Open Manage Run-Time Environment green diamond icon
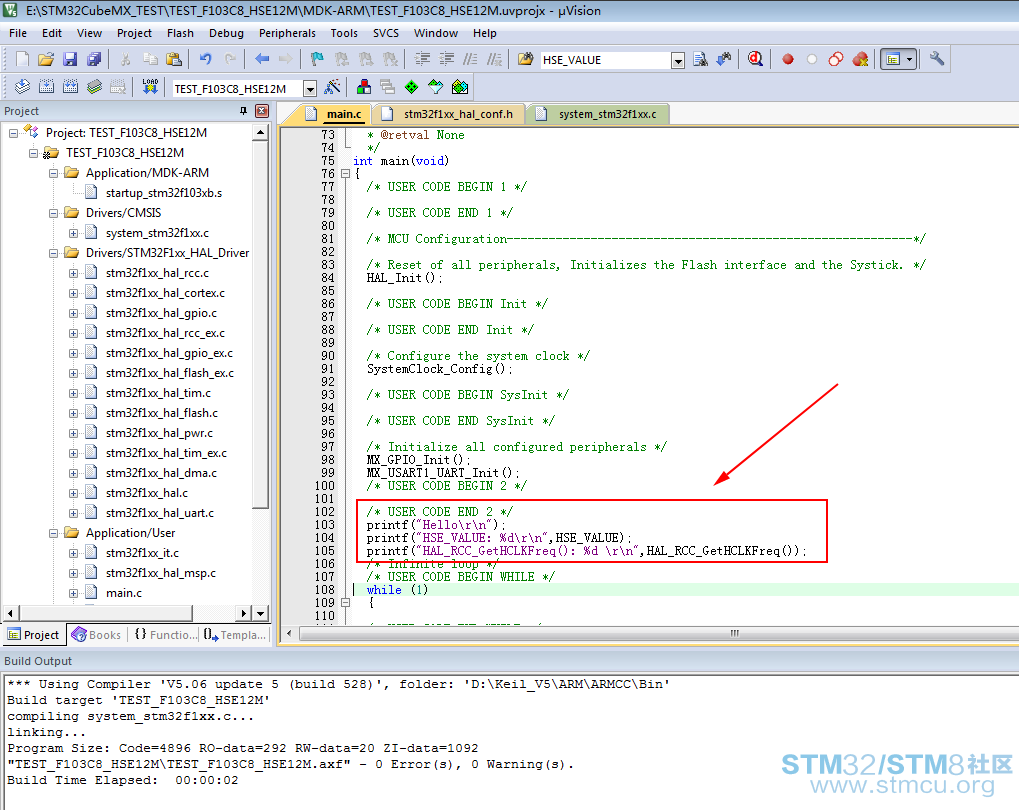1019x810 pixels. (x=411, y=86)
